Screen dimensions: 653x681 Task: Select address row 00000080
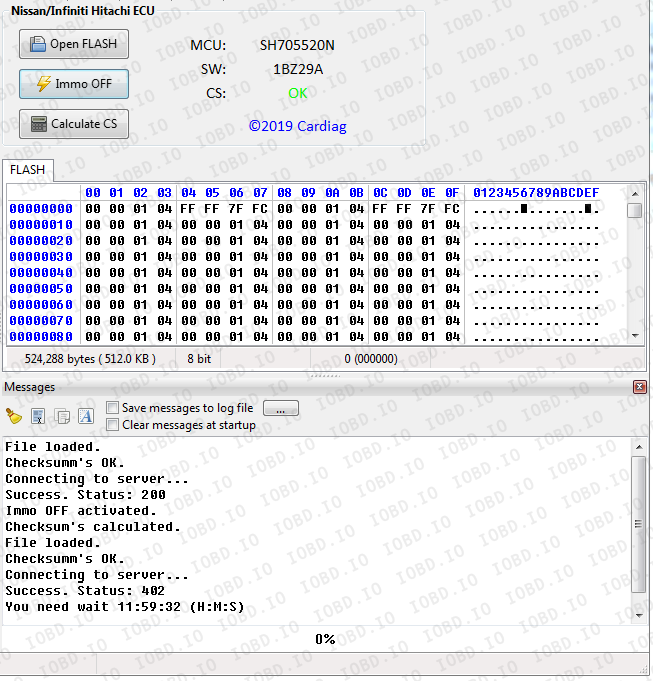click(41, 337)
